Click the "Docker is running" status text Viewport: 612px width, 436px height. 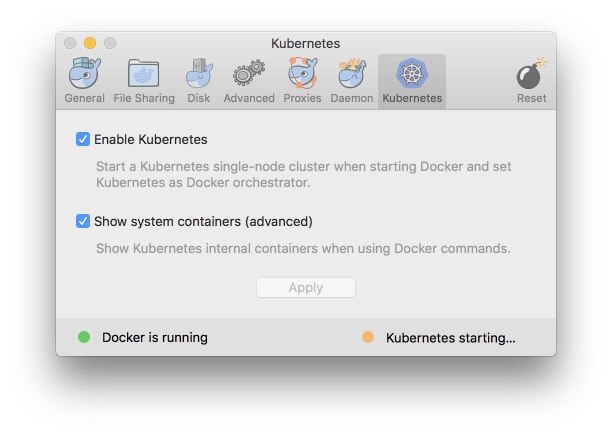pyautogui.click(x=155, y=338)
